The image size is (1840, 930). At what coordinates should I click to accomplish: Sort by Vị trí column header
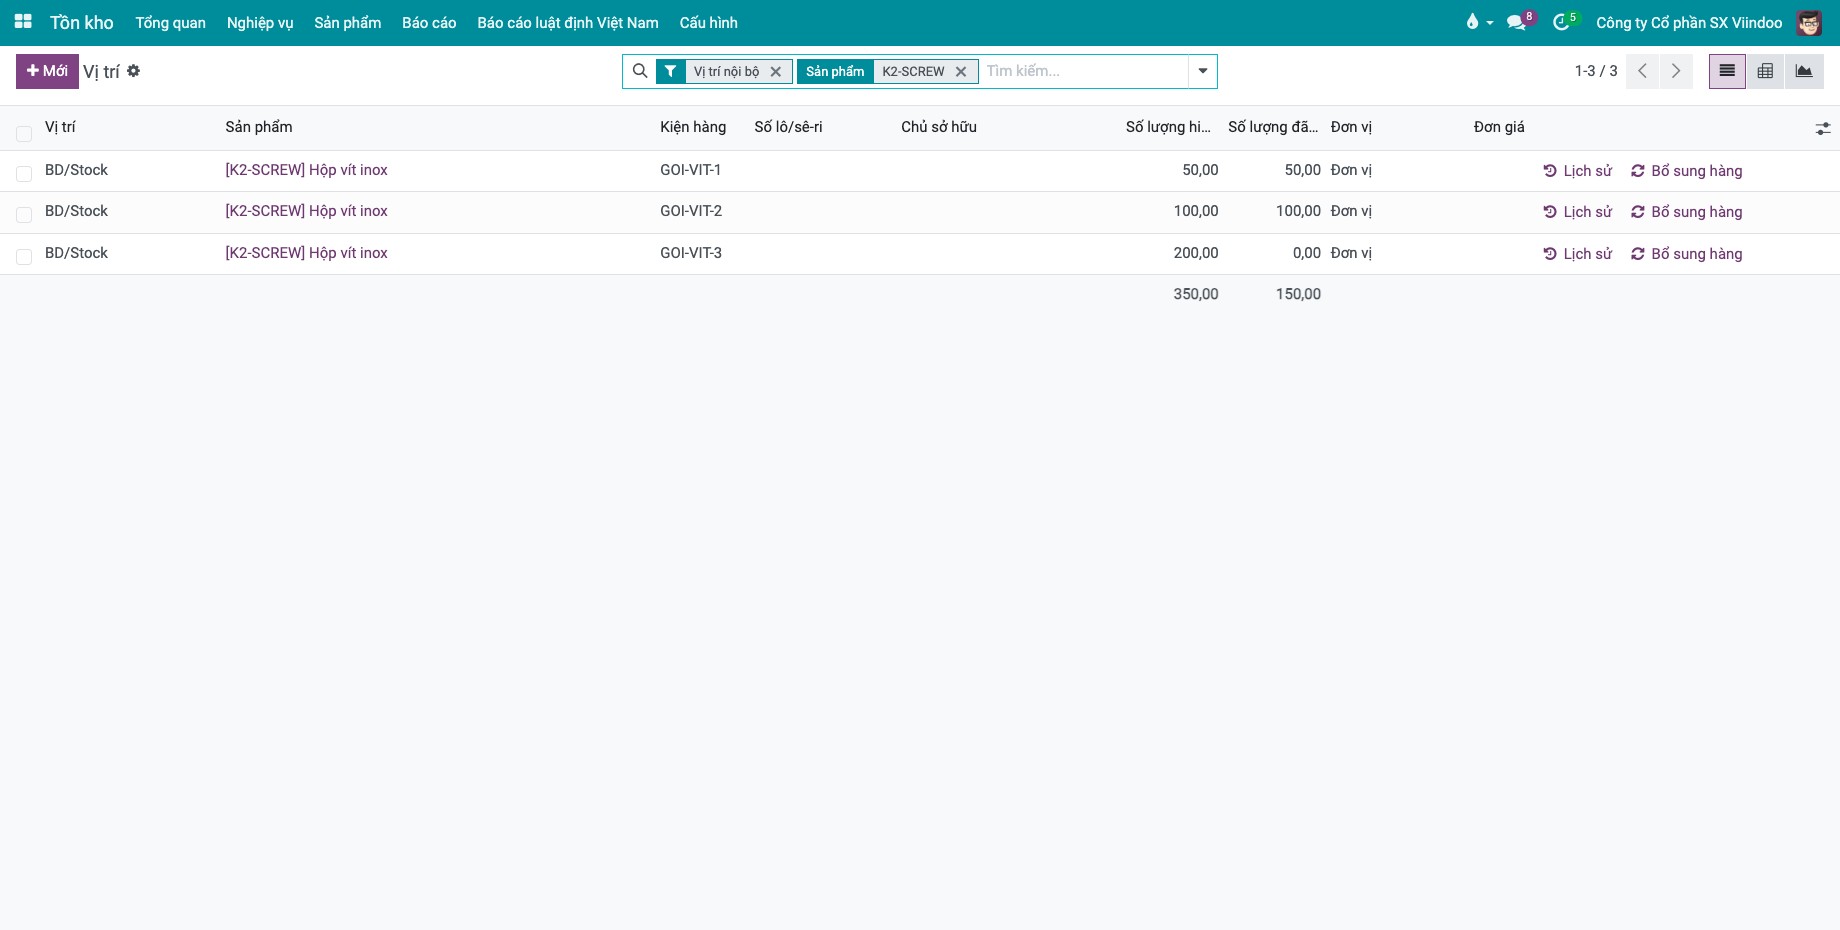pos(60,127)
